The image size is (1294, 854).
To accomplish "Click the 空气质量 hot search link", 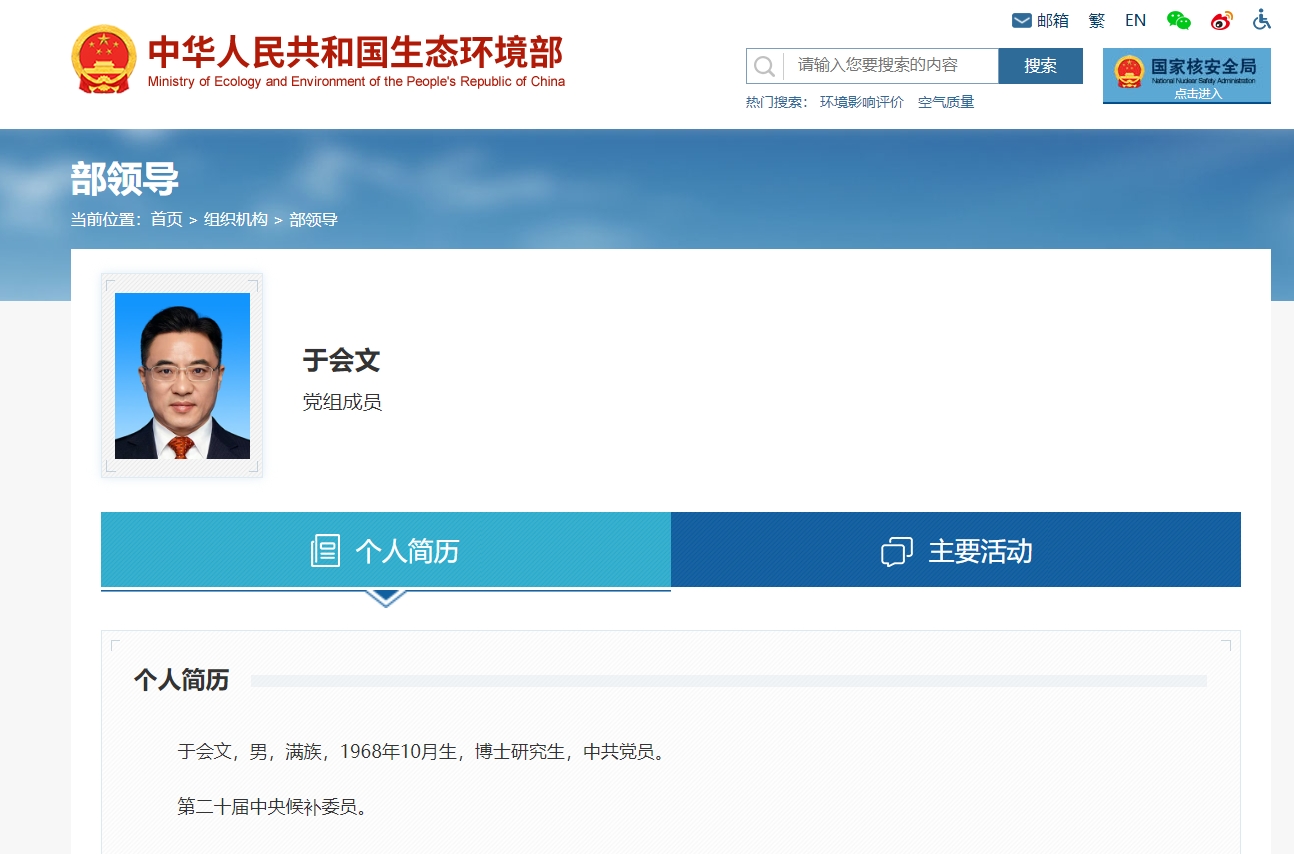I will tap(946, 102).
